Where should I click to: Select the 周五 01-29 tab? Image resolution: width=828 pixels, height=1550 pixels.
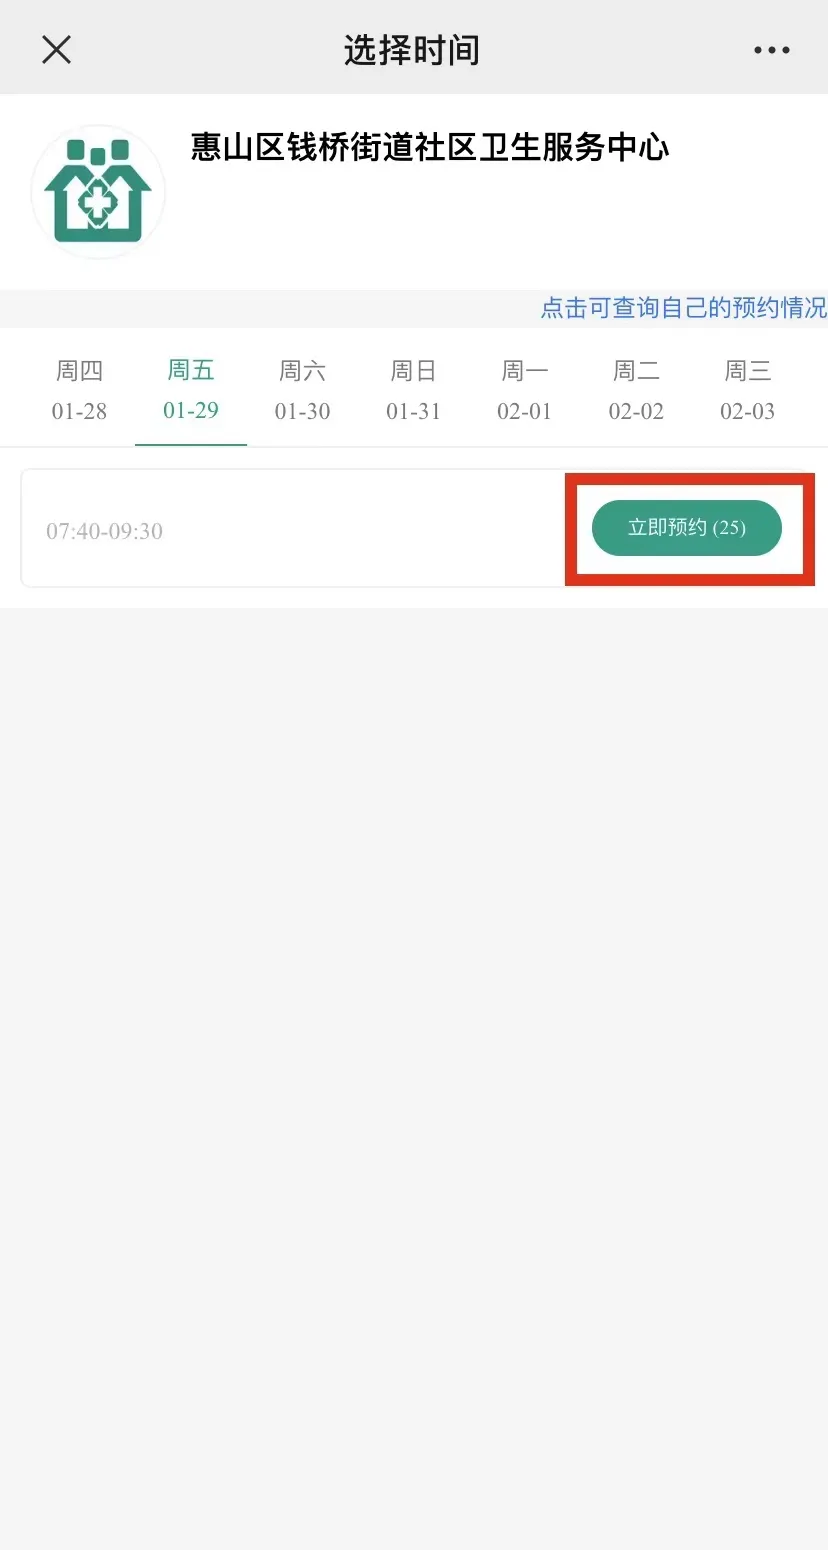(191, 390)
